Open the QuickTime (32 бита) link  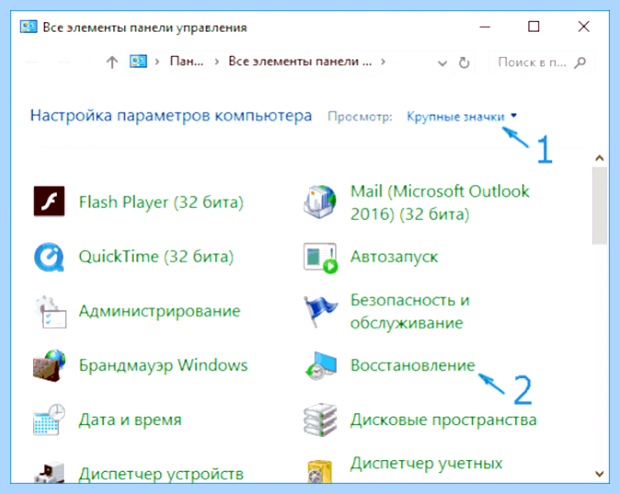click(156, 257)
